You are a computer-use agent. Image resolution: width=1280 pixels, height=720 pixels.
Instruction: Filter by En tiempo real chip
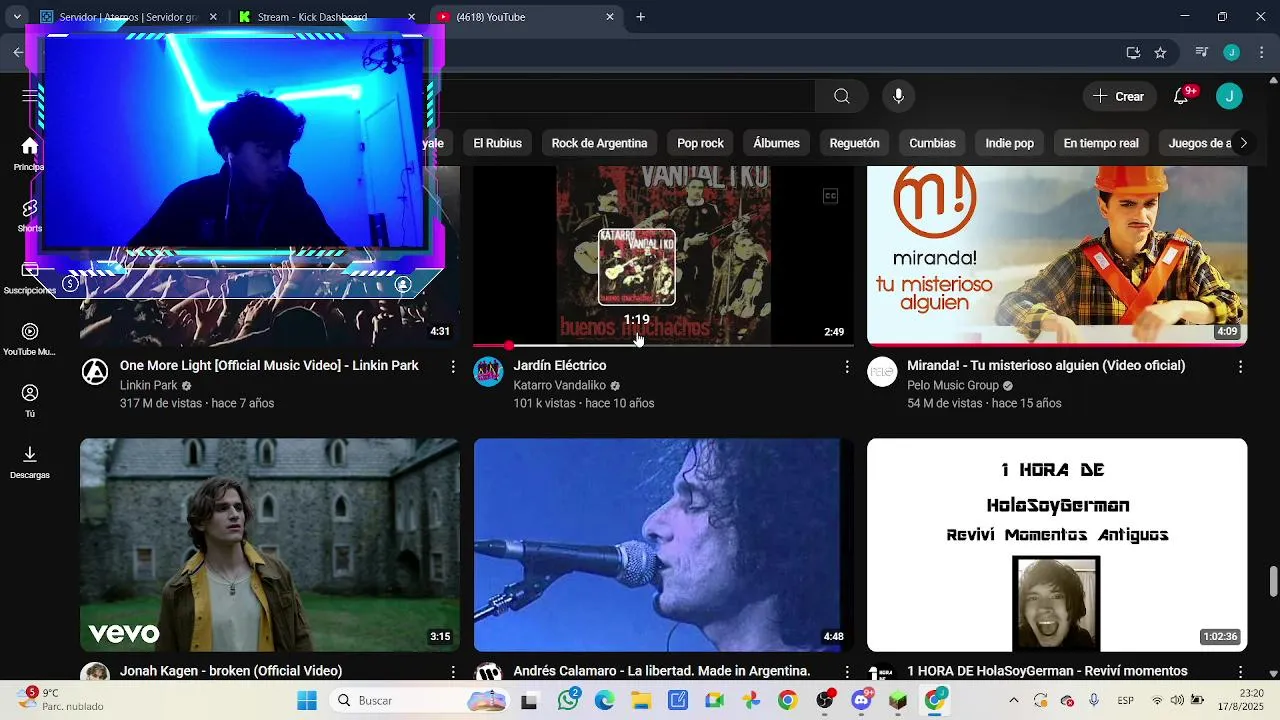coord(1101,143)
